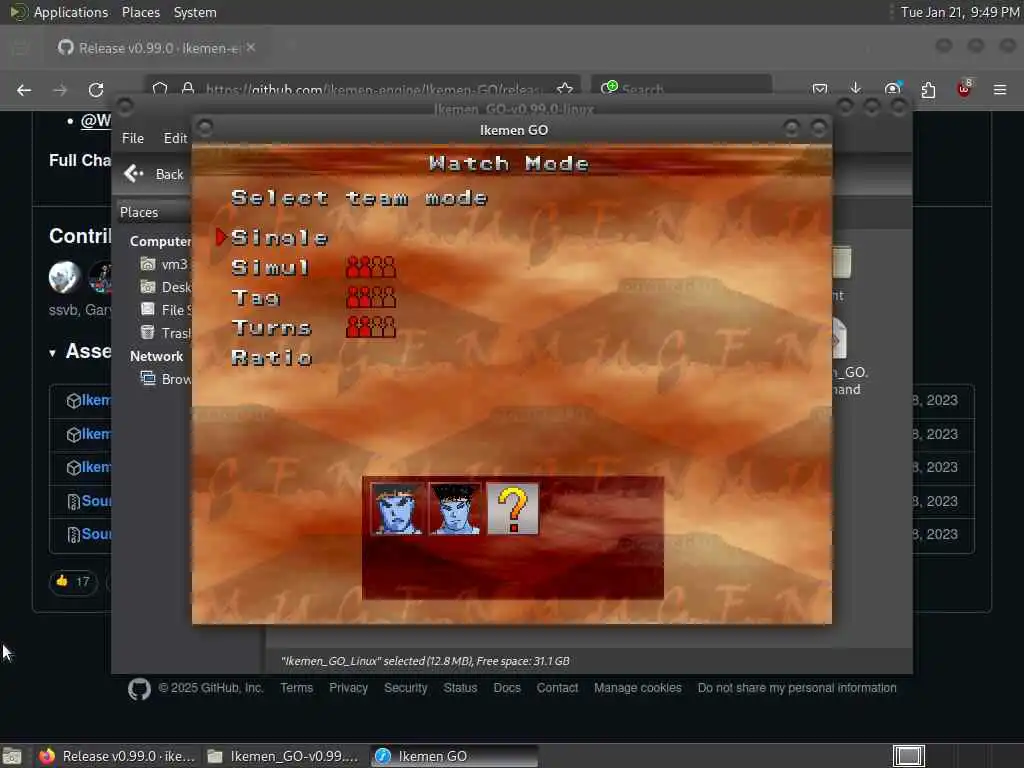The width and height of the screenshot is (1024, 768).
Task: Open Browse Network in the sidebar
Action: click(x=167, y=379)
